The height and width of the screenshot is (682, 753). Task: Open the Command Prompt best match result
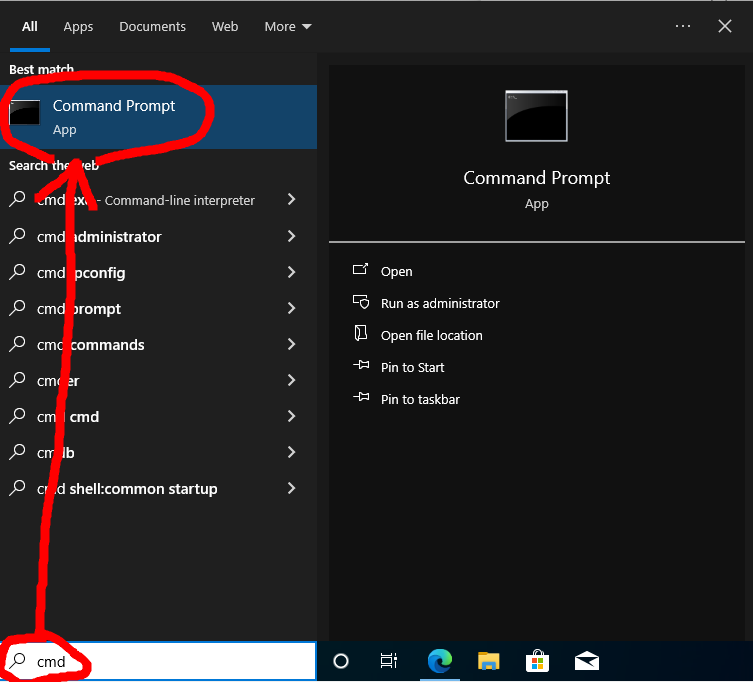click(x=158, y=117)
